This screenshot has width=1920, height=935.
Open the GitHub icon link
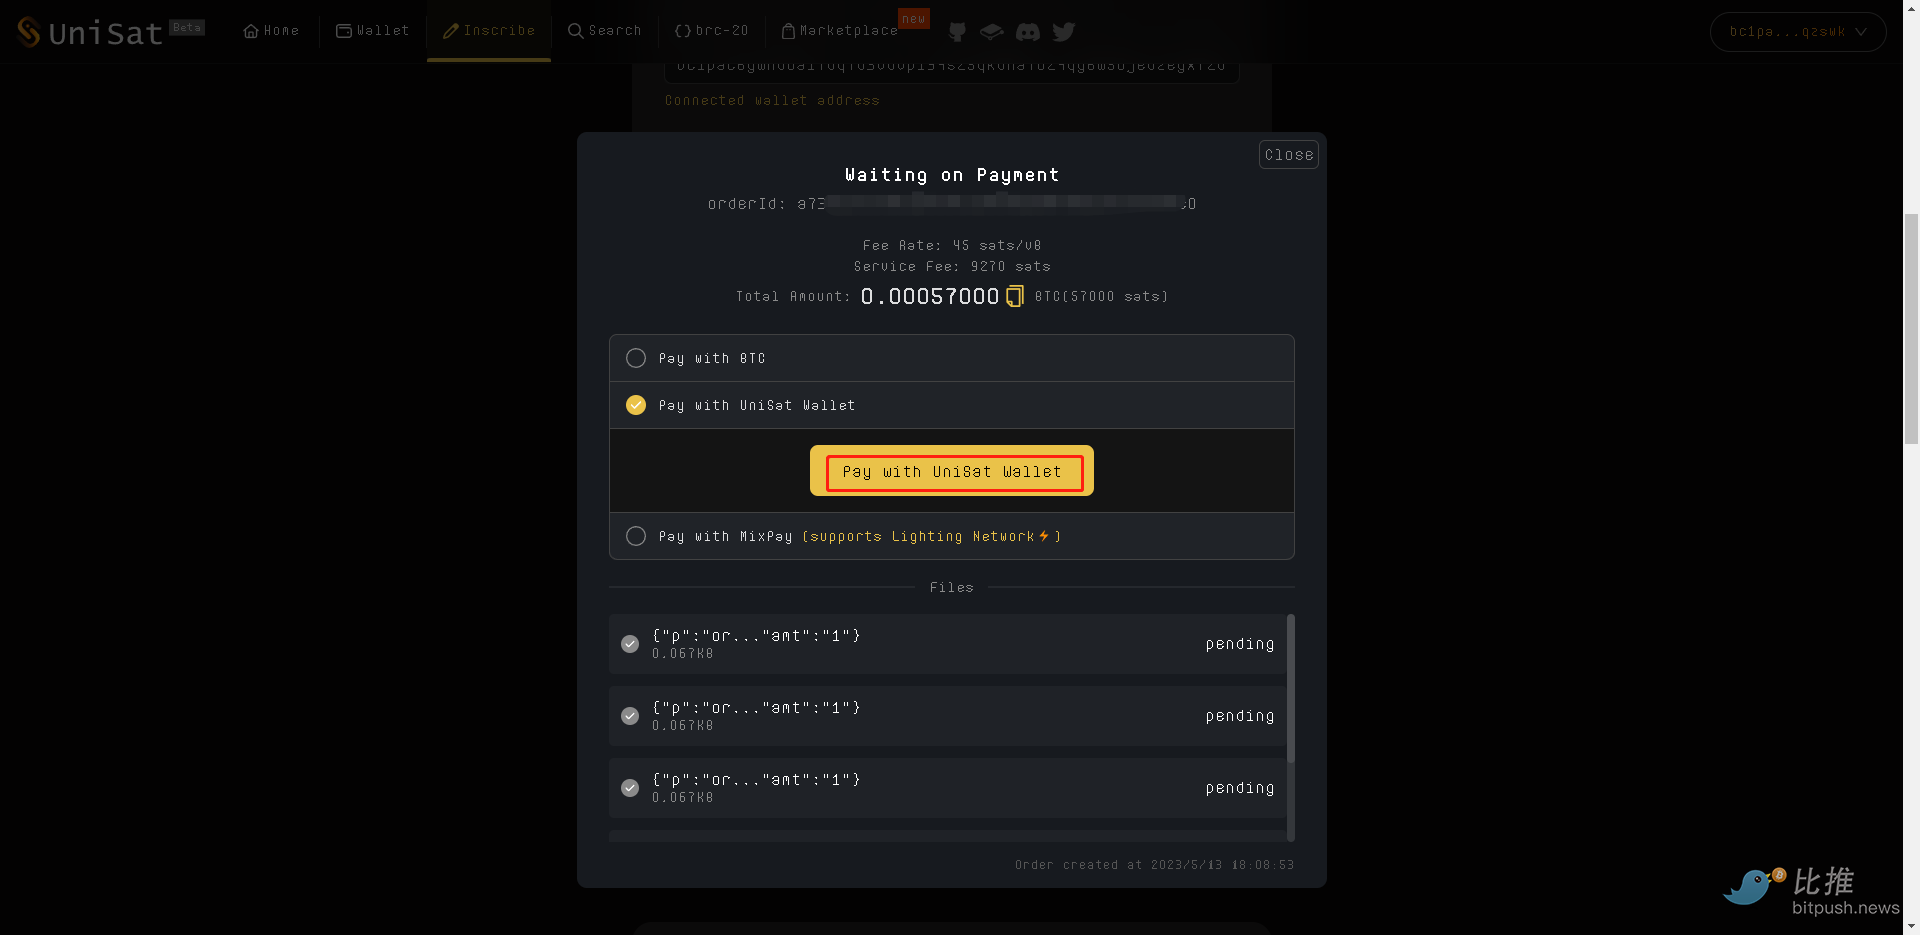click(x=957, y=32)
